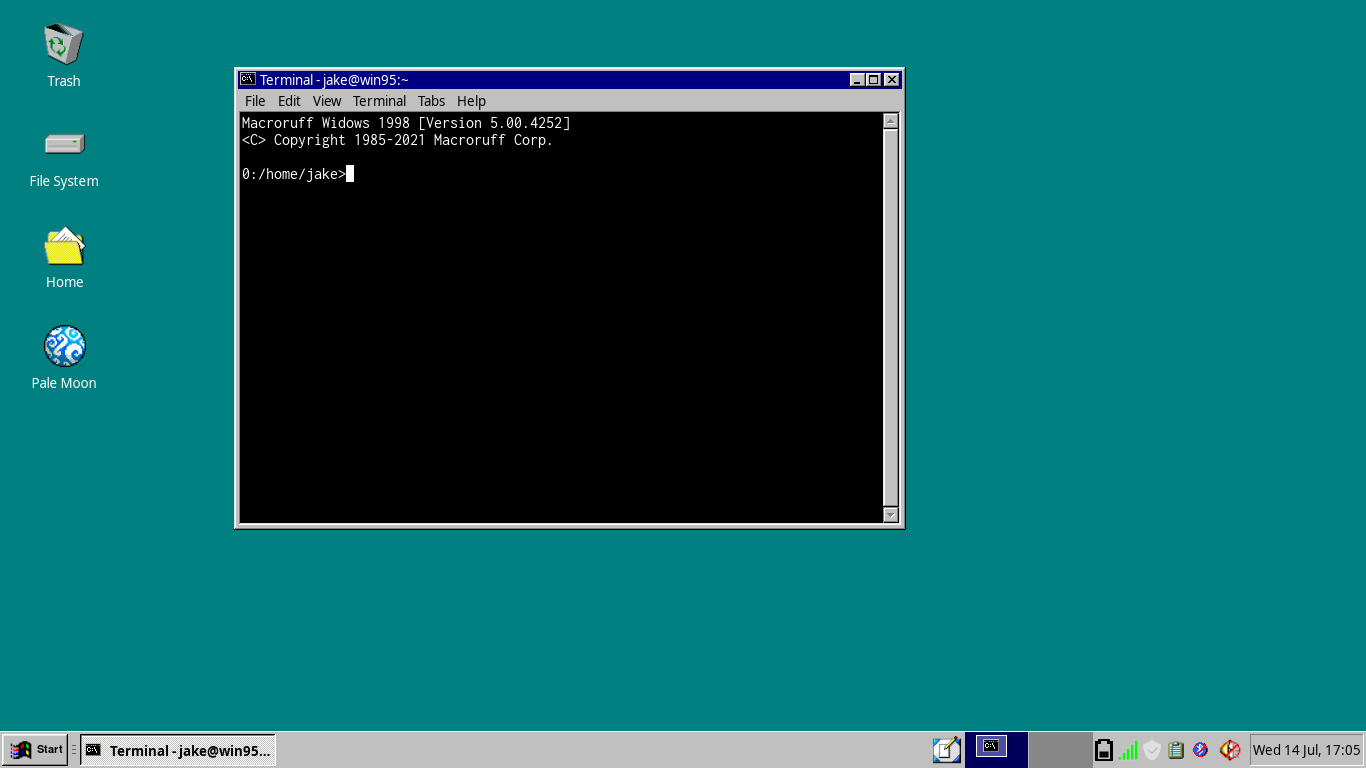Click the Copyright 1985-2021 Macroruff Corp. line
This screenshot has width=1366, height=768.
(x=398, y=140)
